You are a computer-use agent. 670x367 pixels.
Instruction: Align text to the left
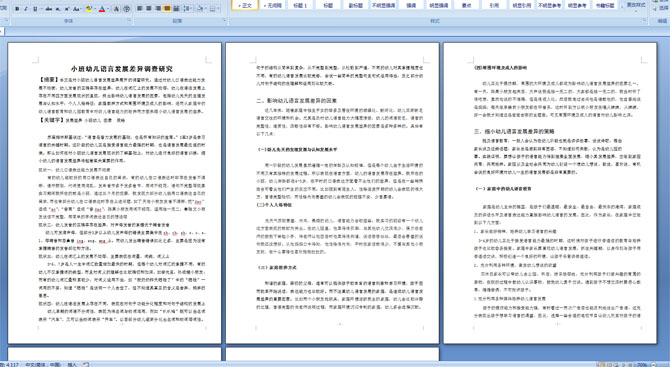tap(140, 9)
